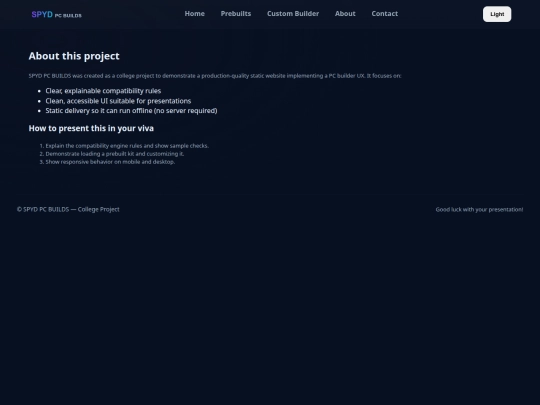Click 'Demonstrate loading a prebuilt kit' step
The height and width of the screenshot is (405, 540).
(115, 154)
